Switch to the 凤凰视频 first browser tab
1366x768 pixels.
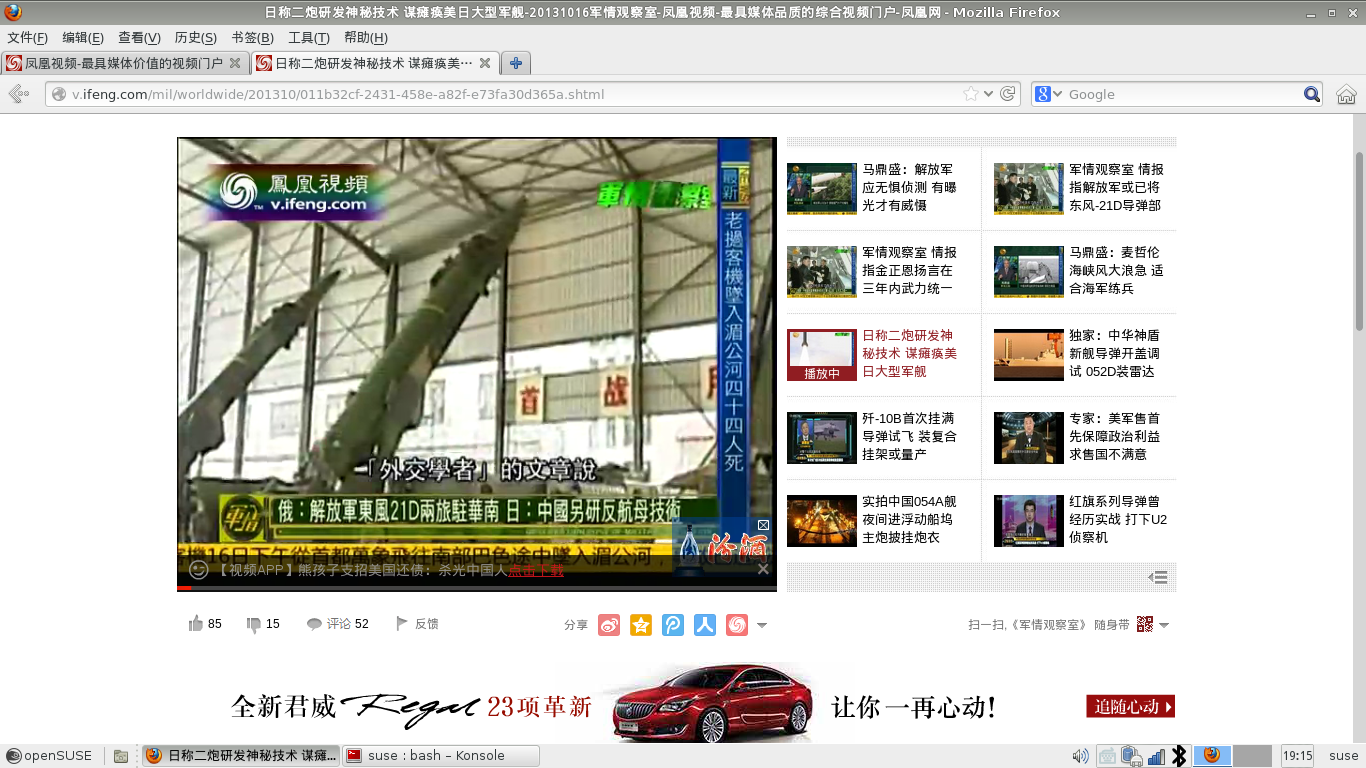[123, 63]
